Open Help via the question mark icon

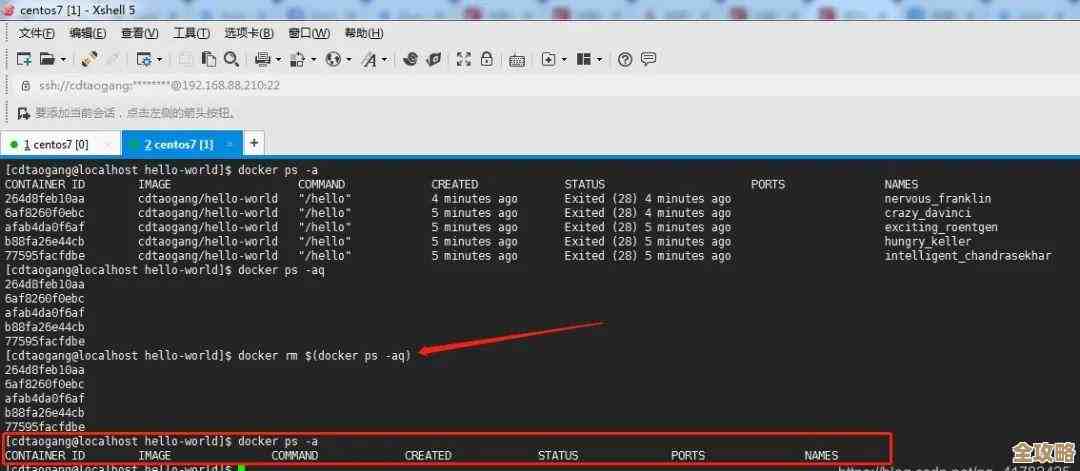(625, 59)
